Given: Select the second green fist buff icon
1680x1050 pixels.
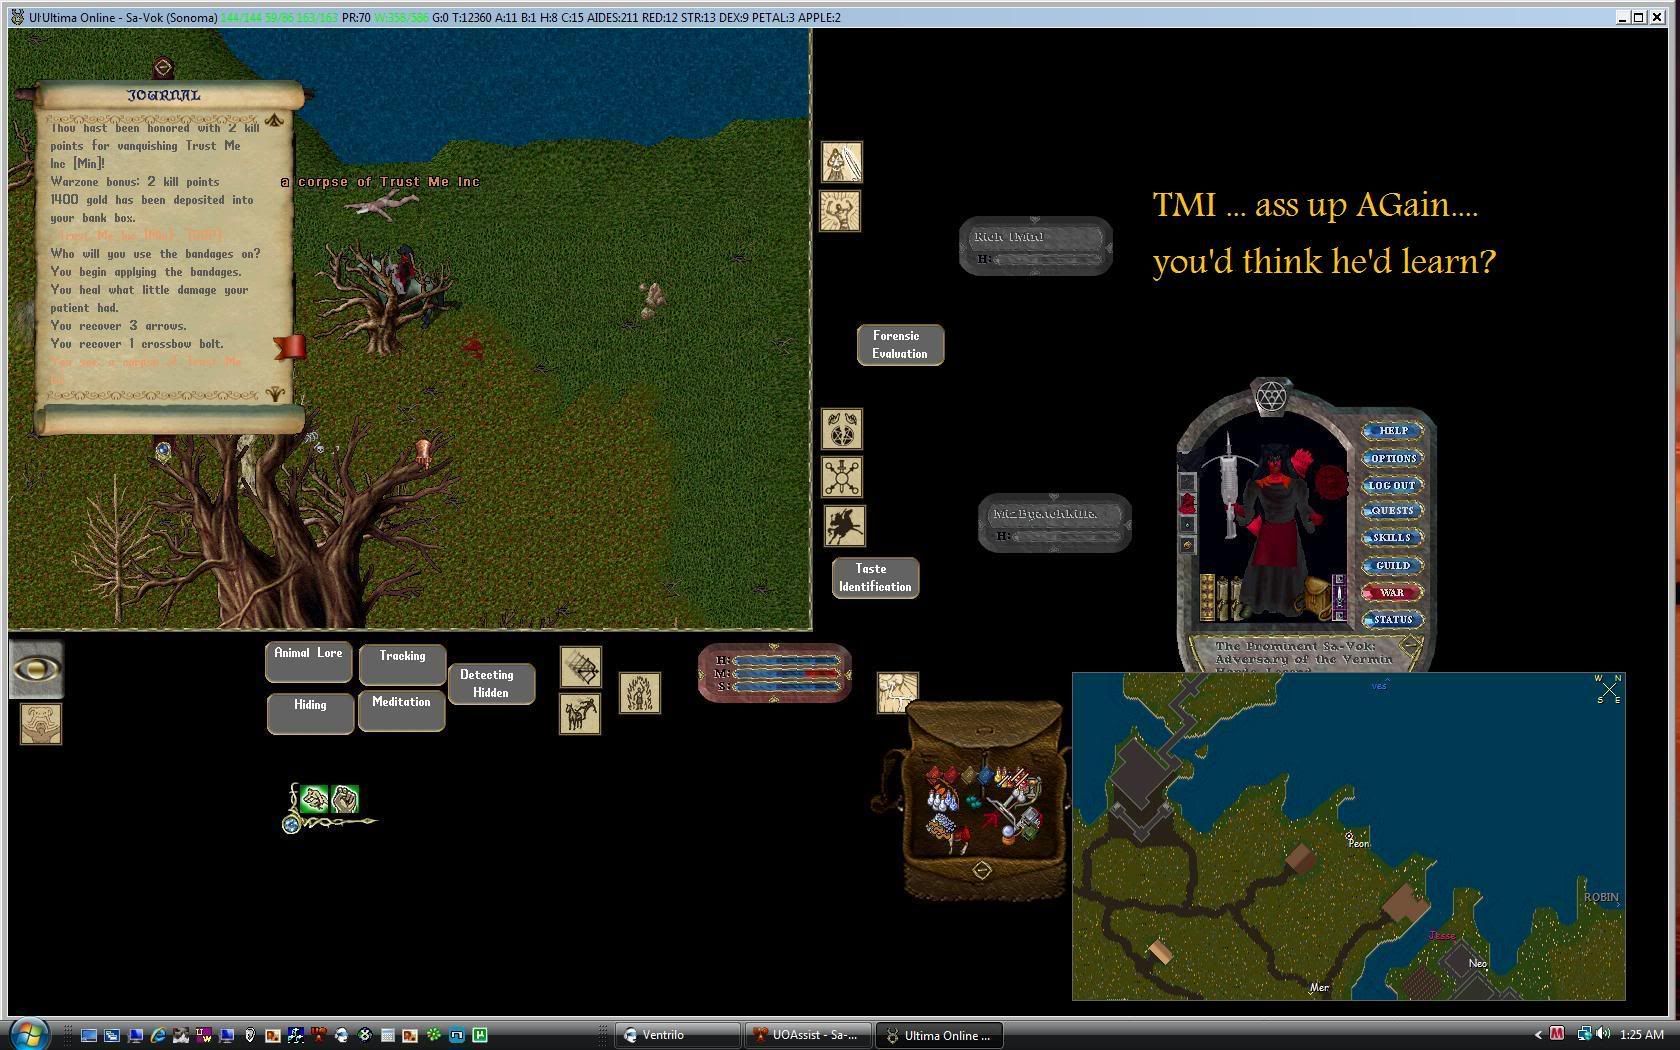Looking at the screenshot, I should tap(345, 799).
